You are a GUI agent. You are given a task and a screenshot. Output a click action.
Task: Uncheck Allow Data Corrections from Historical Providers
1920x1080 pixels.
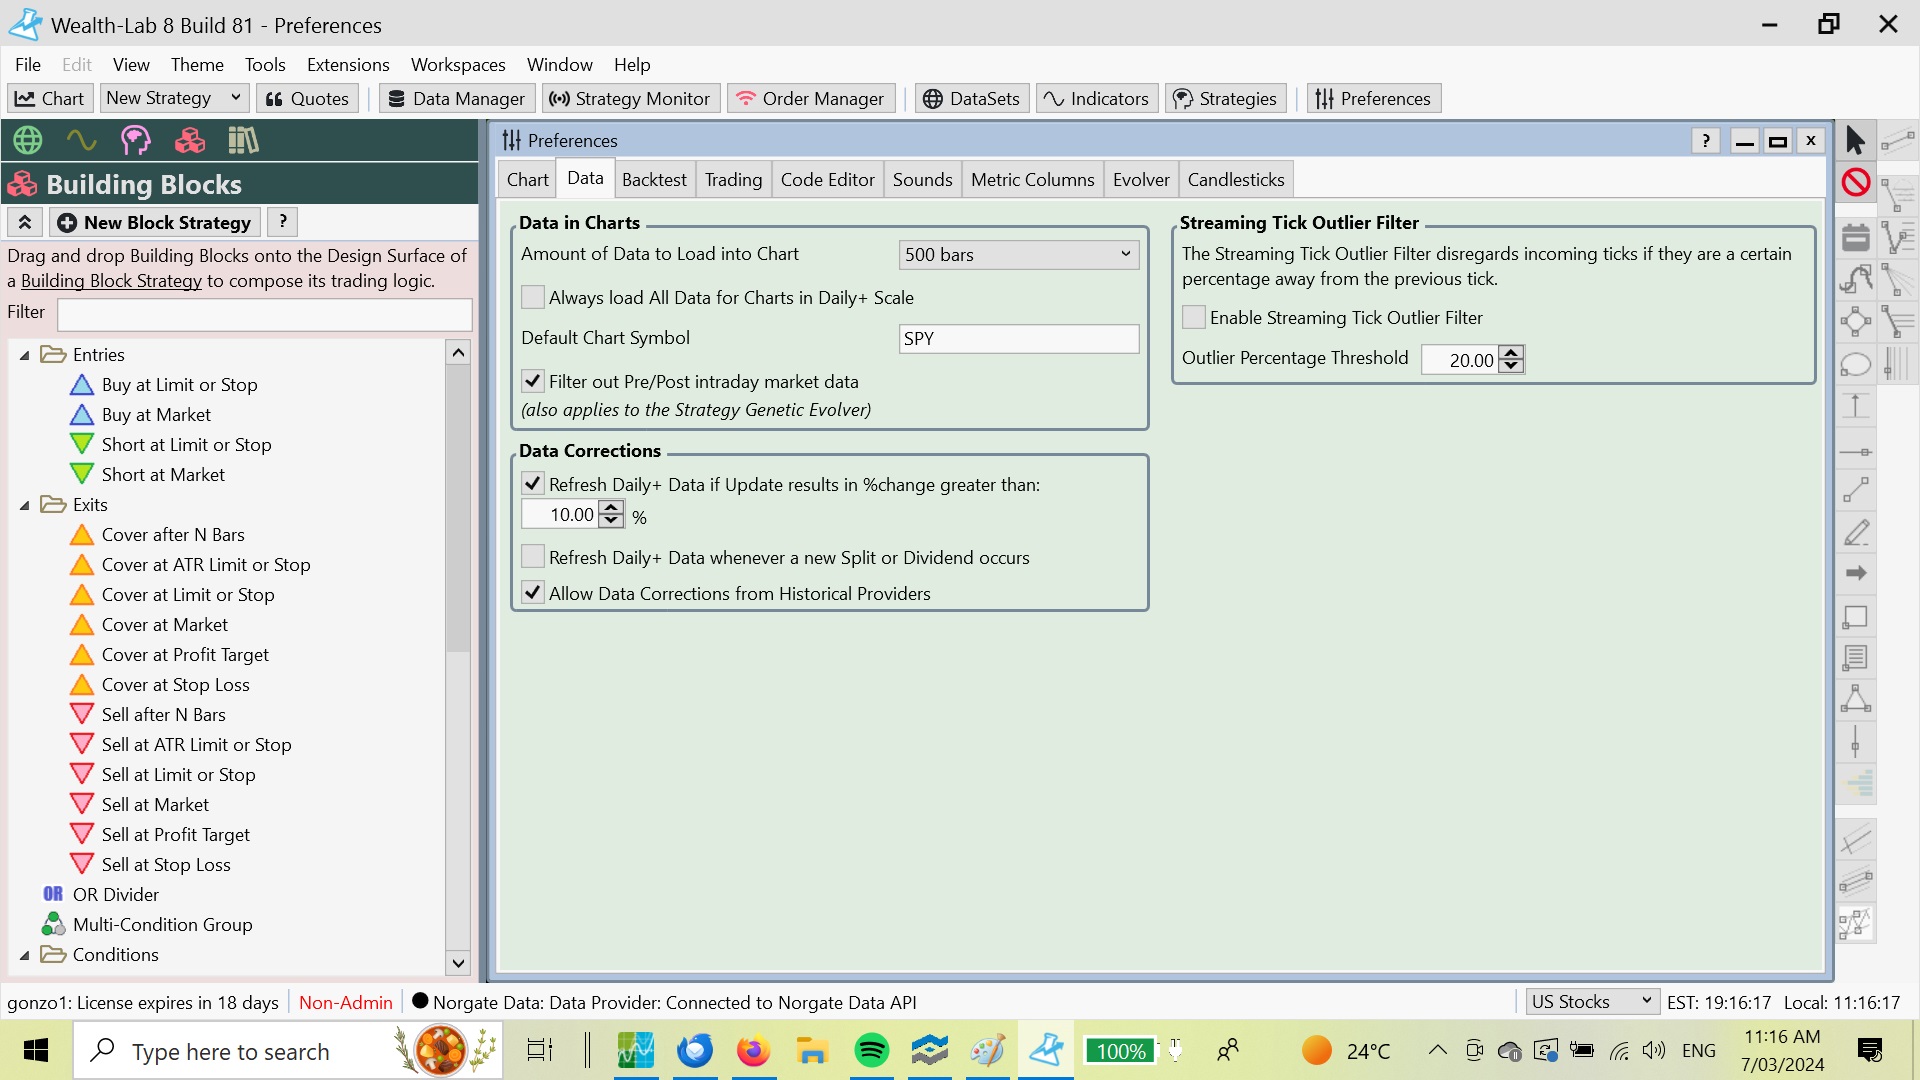pyautogui.click(x=533, y=593)
